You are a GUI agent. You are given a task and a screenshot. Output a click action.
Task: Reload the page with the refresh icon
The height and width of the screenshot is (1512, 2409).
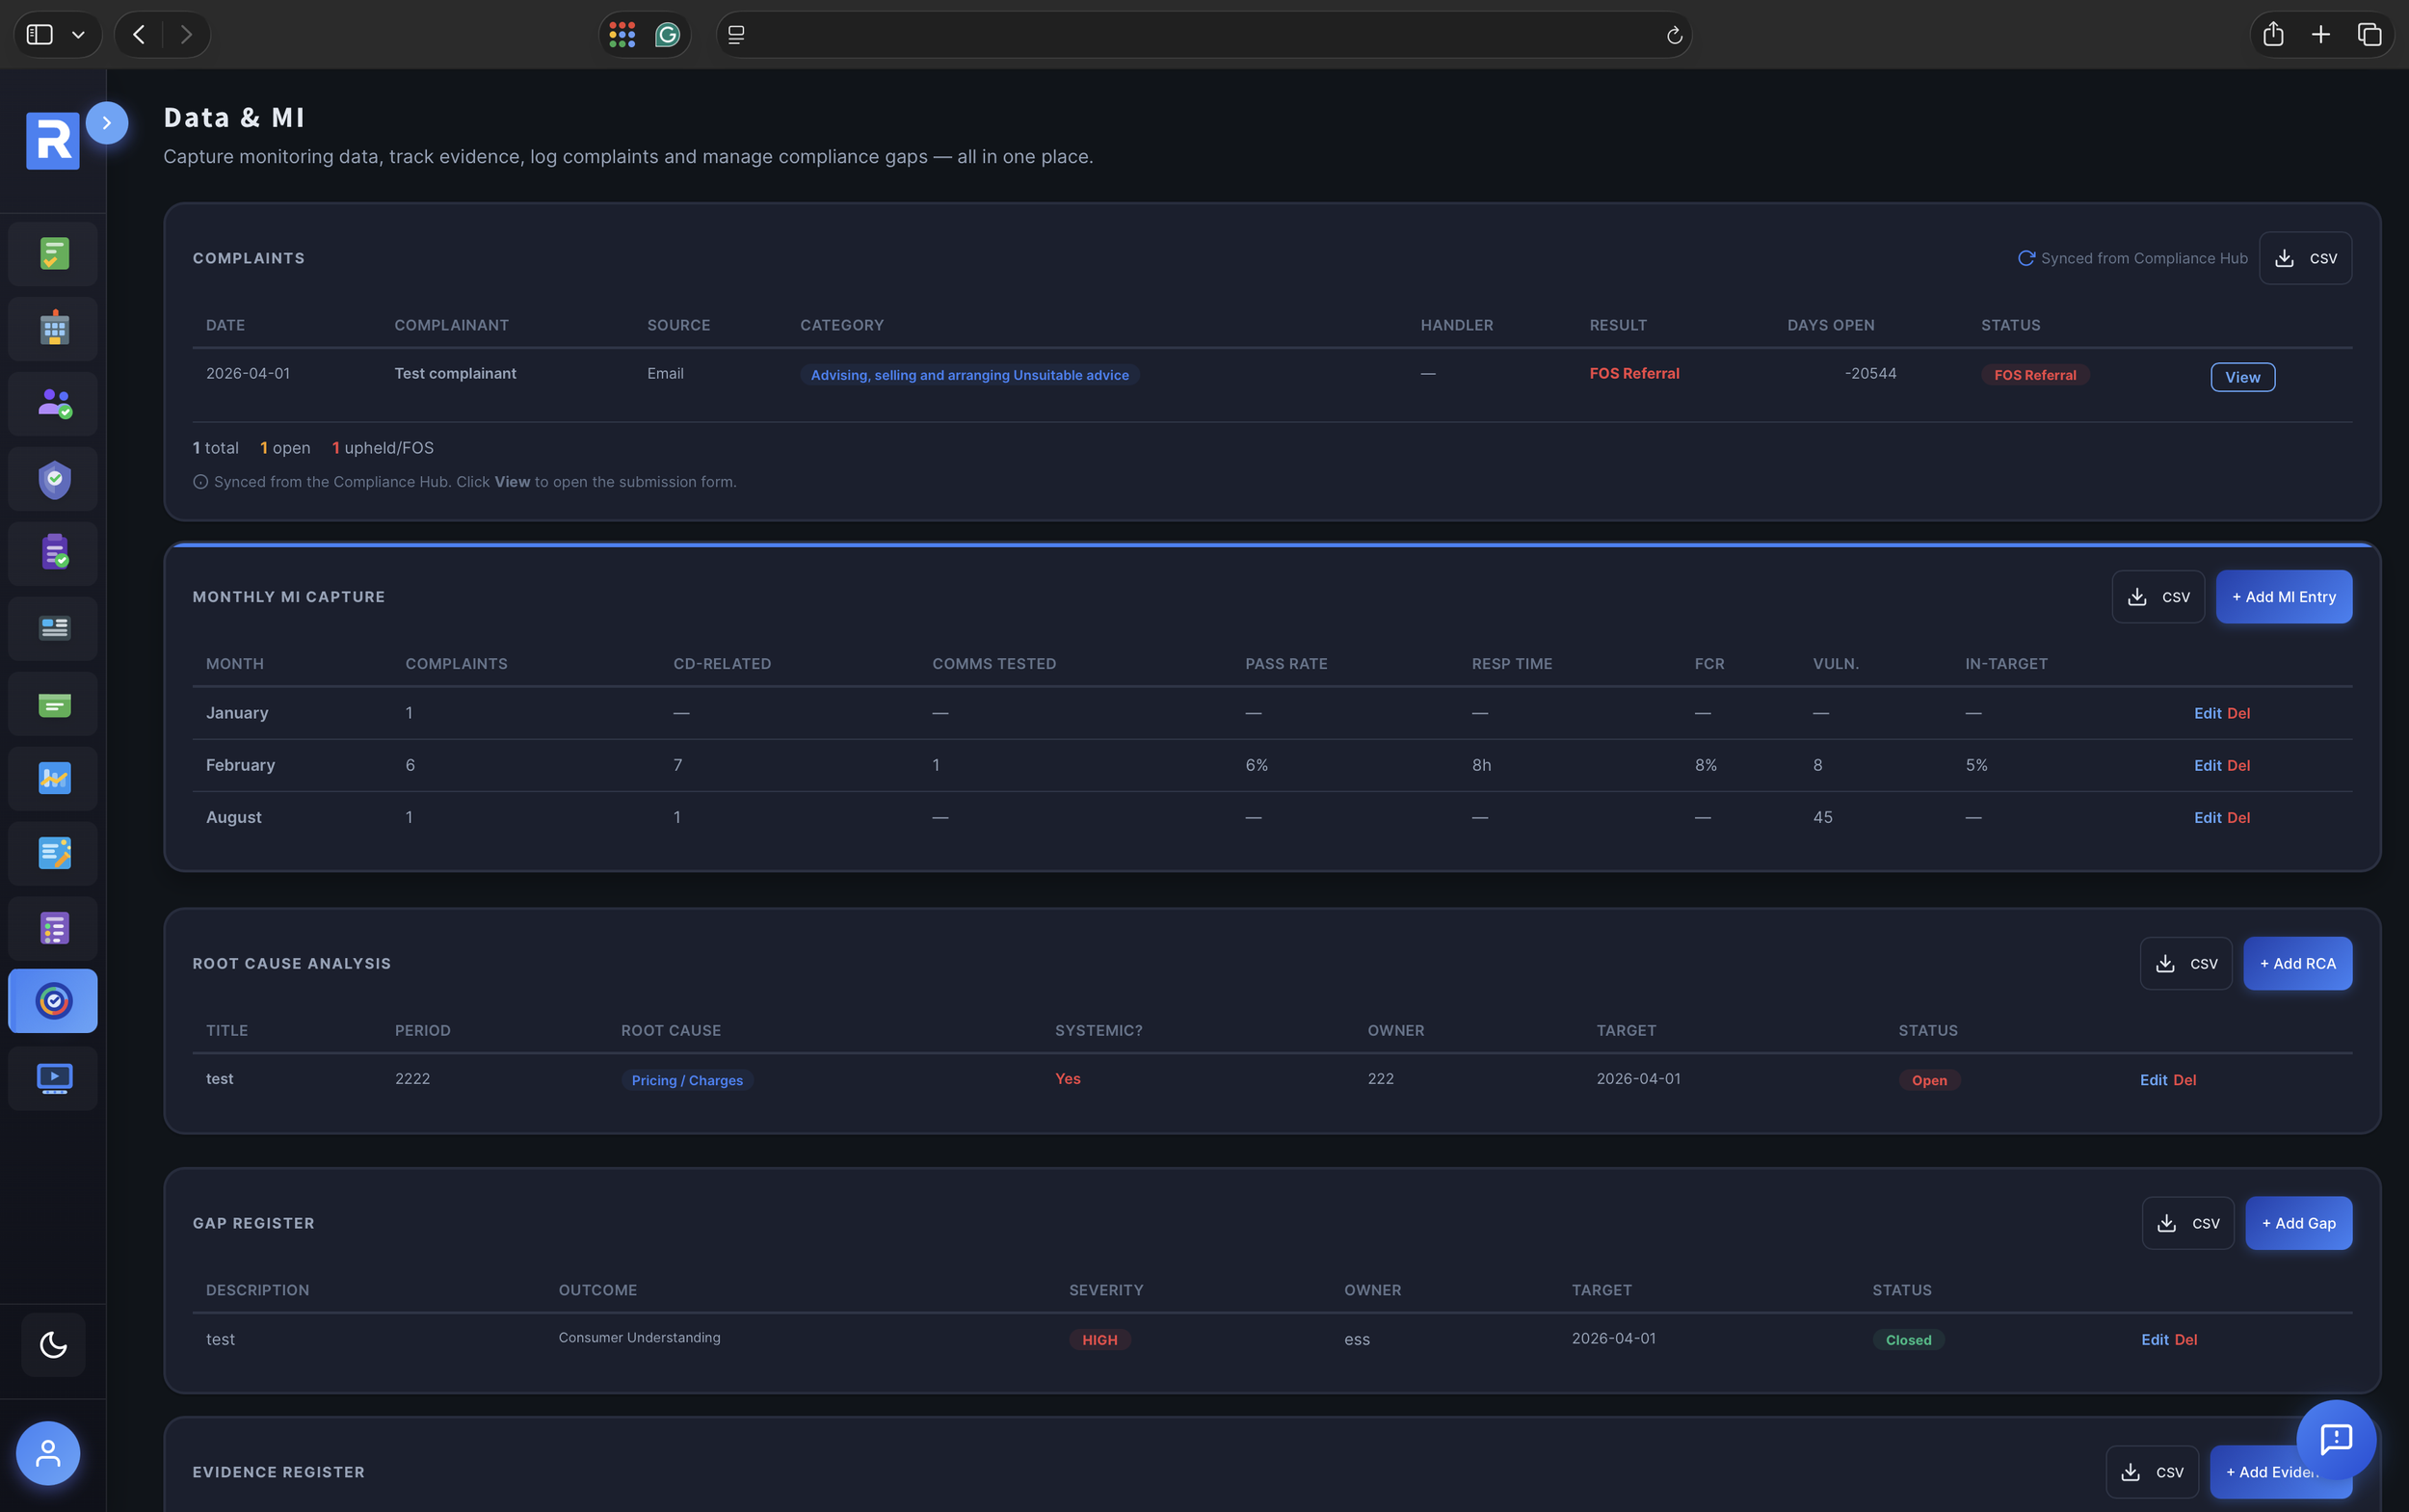[1674, 36]
